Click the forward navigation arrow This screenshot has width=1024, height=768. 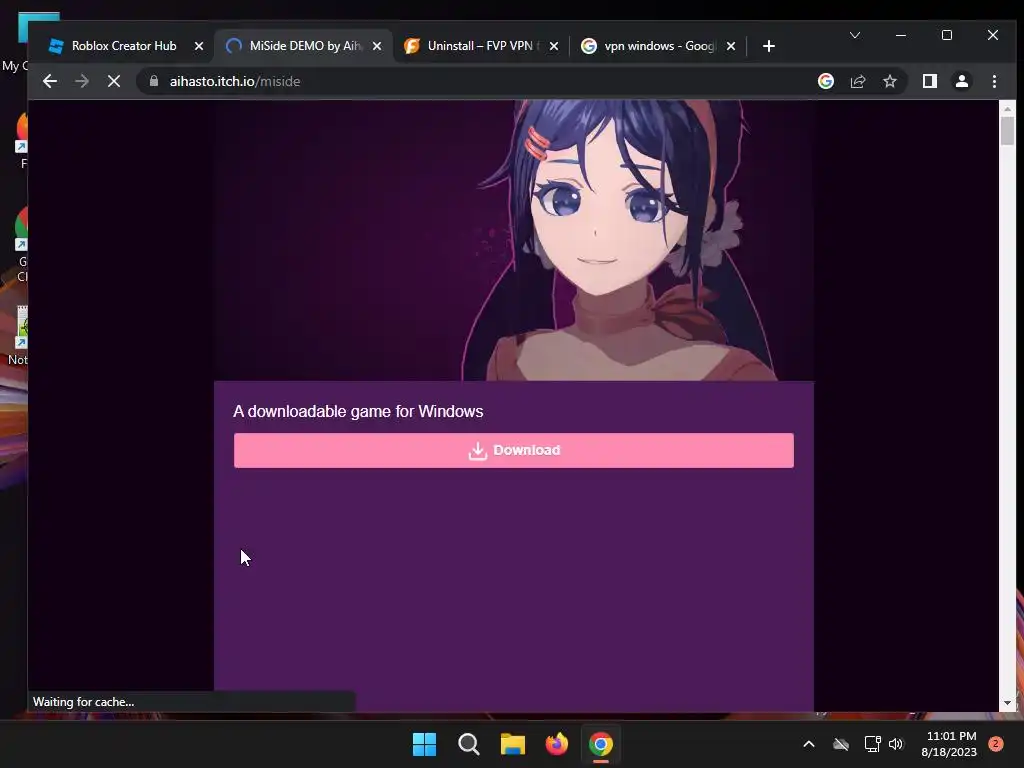82,81
